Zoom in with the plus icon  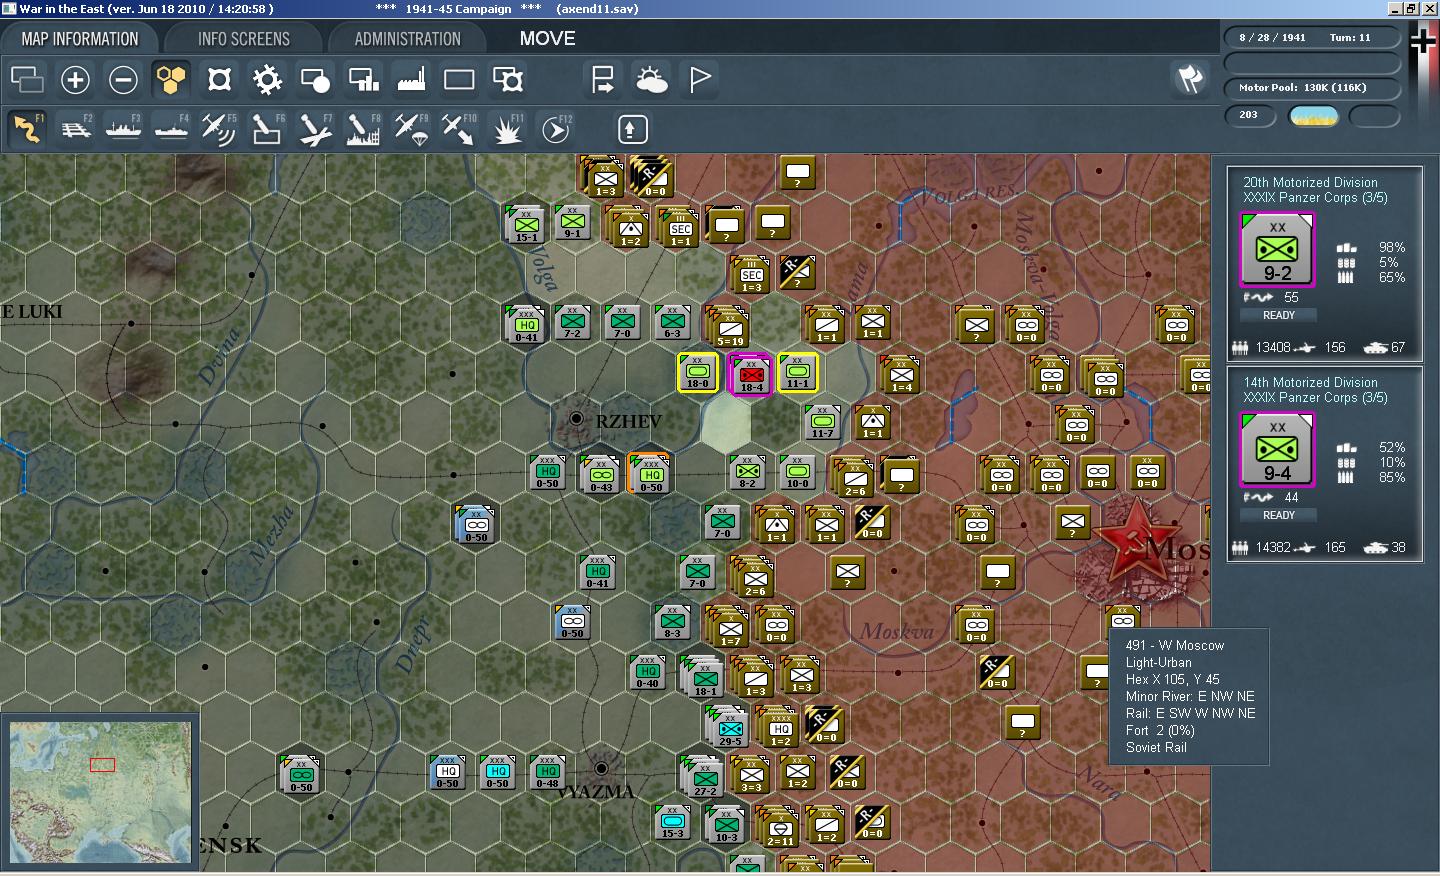(x=75, y=79)
